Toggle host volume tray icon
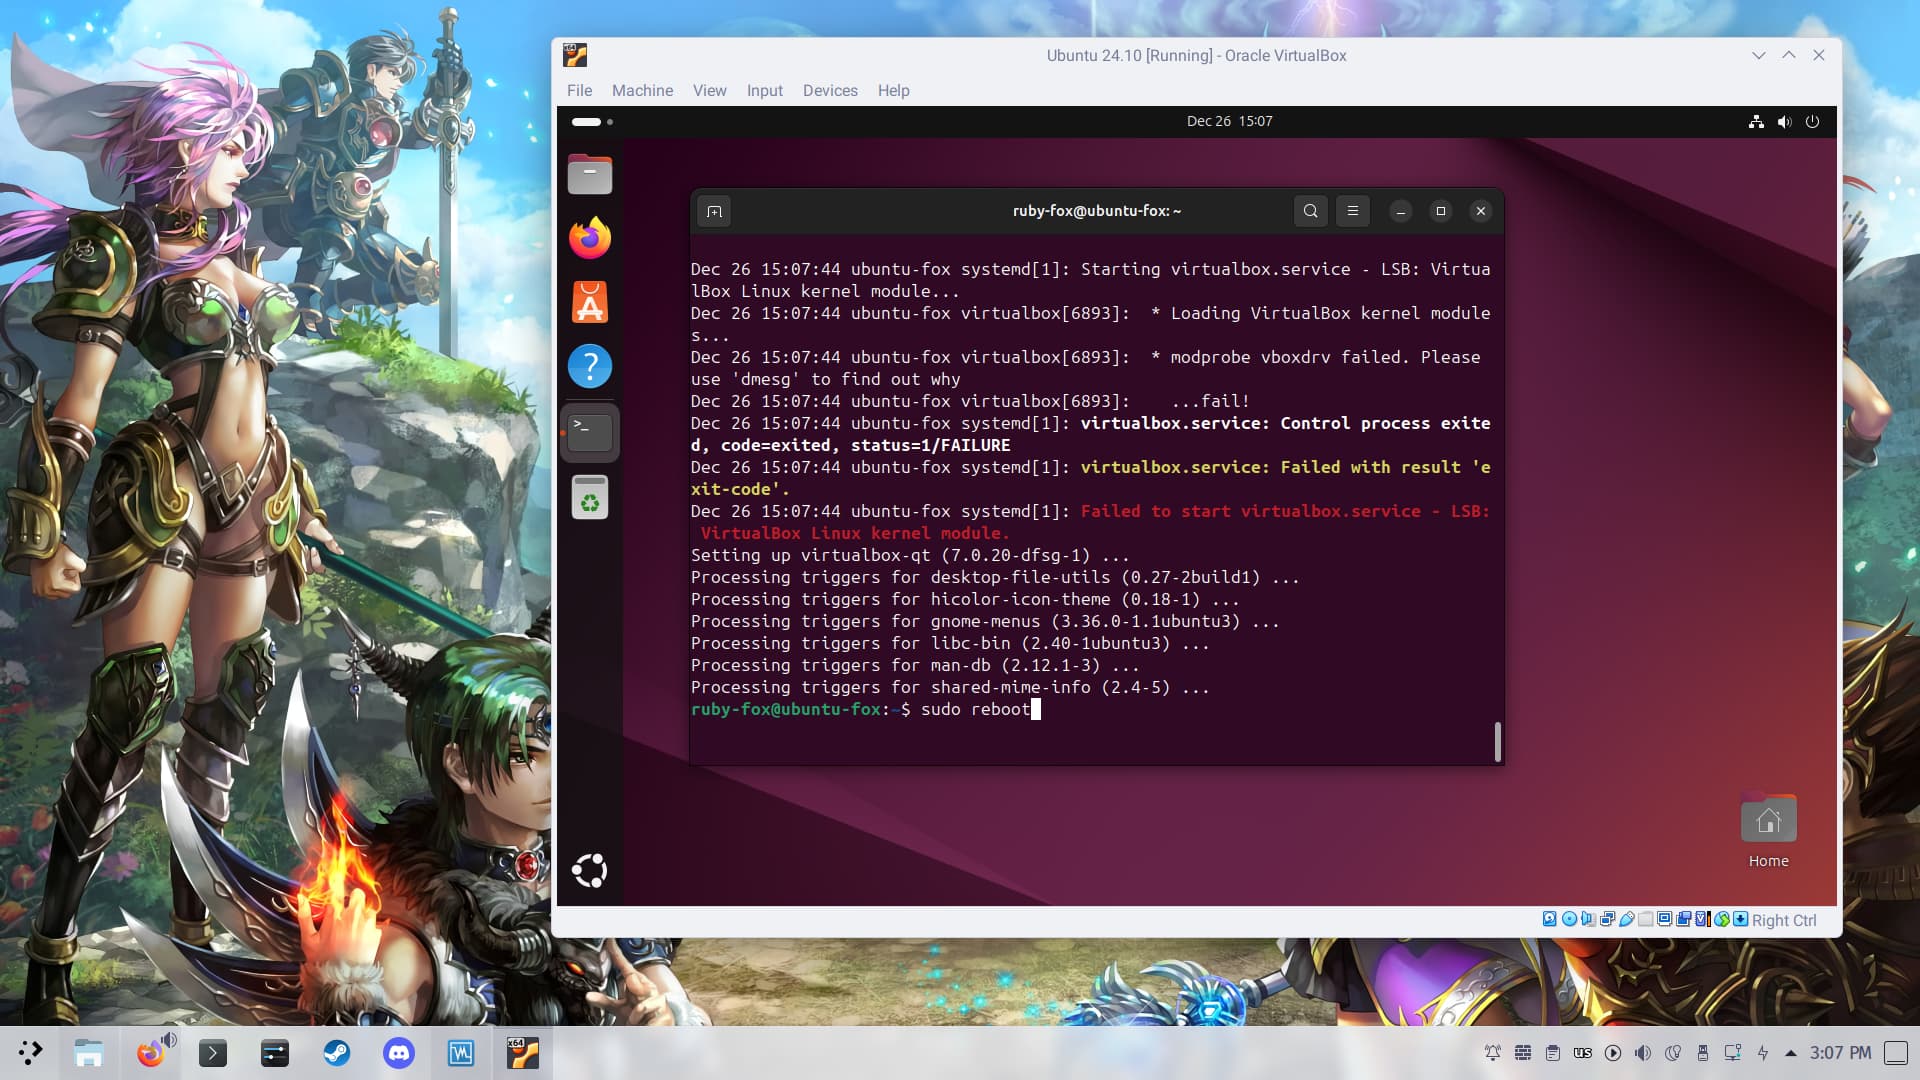Image resolution: width=1920 pixels, height=1080 pixels. (1643, 1053)
